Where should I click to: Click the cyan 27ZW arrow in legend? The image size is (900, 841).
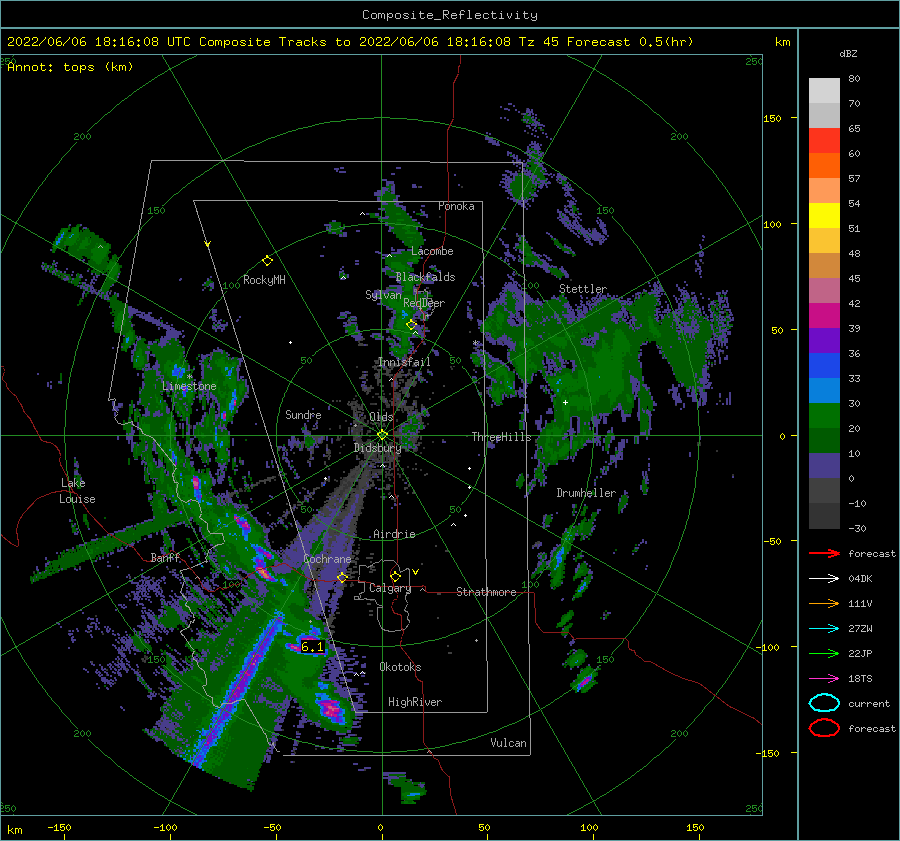pos(824,629)
